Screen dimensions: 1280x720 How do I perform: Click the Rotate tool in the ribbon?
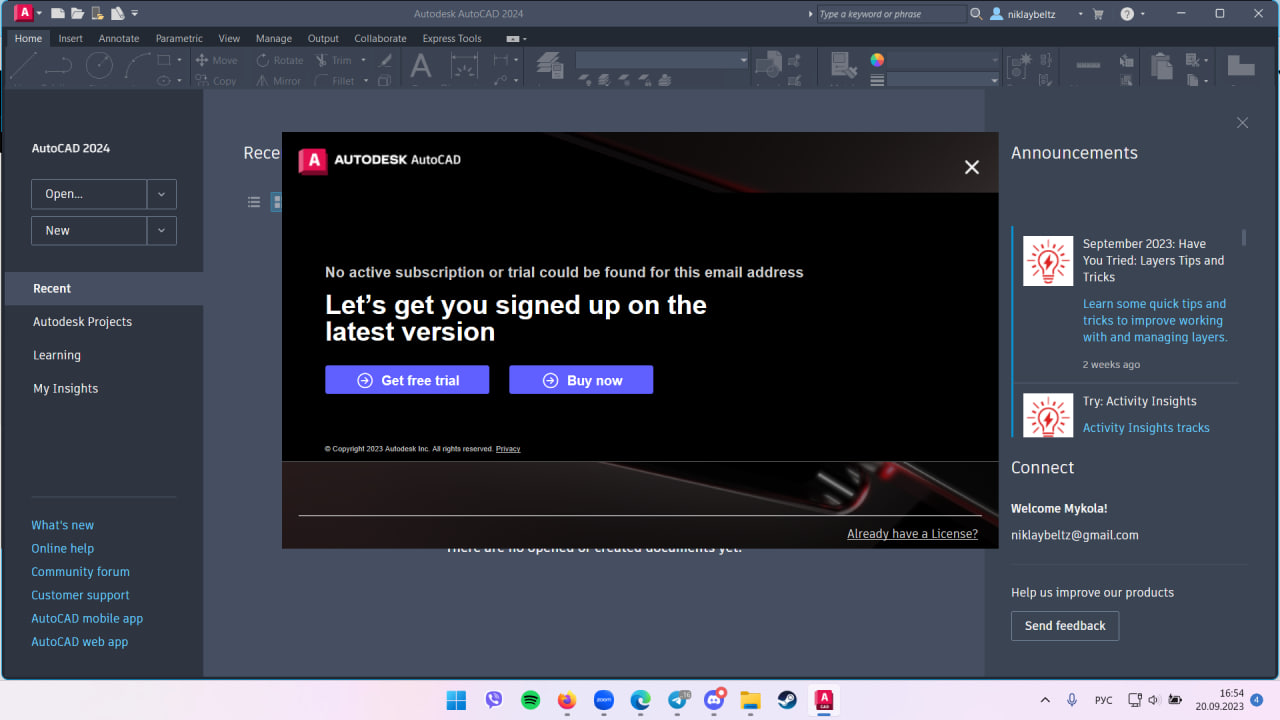pyautogui.click(x=280, y=60)
